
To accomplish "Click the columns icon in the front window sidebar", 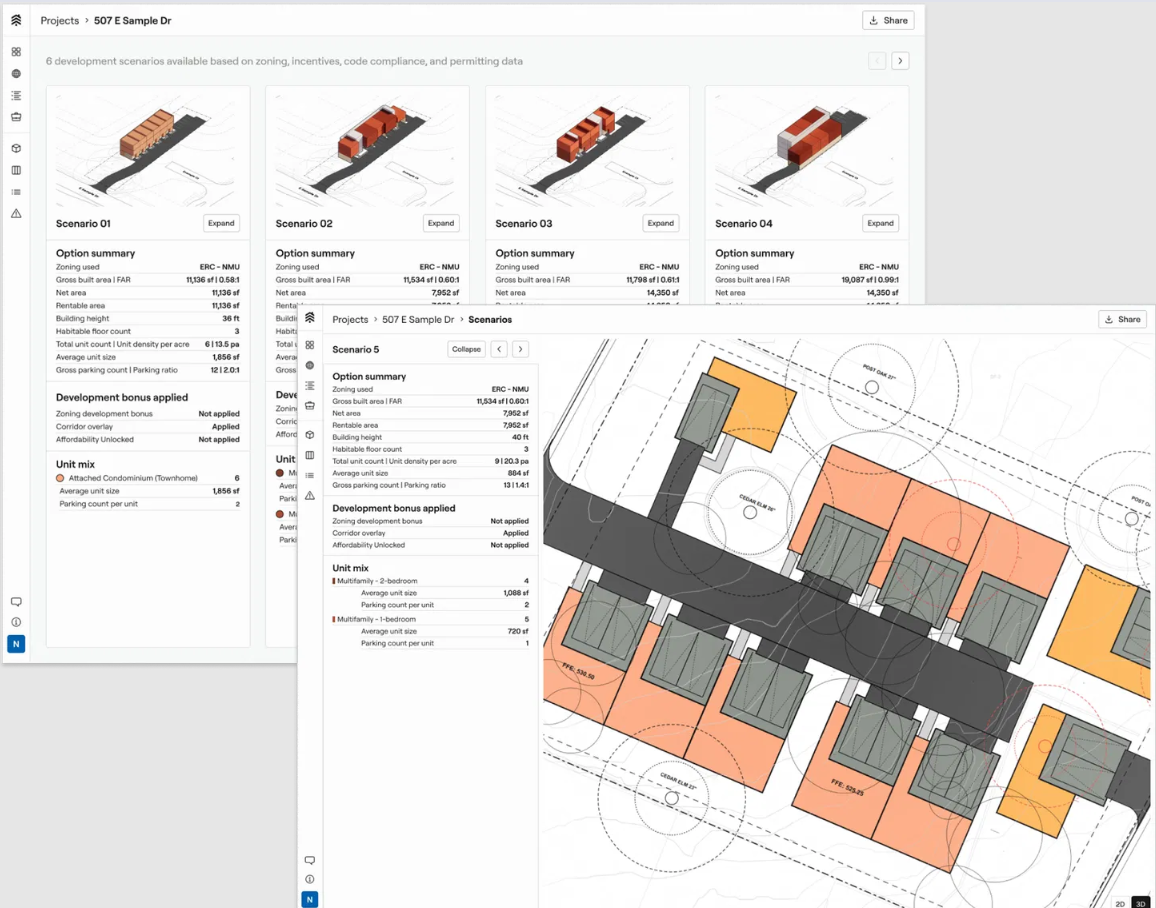I will (x=310, y=456).
